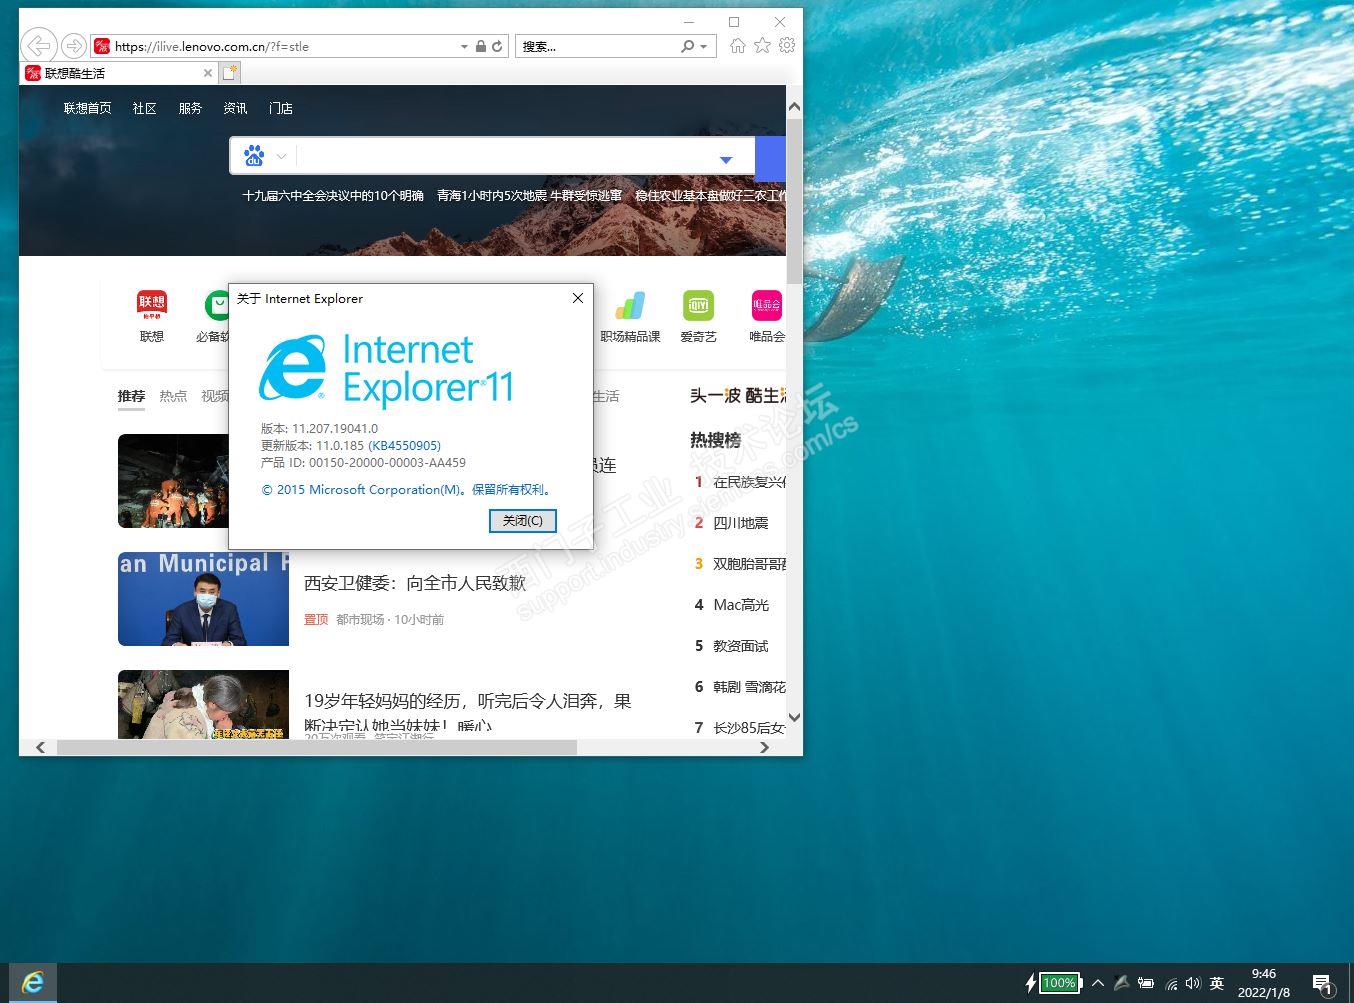Open the notification center icon
The width and height of the screenshot is (1354, 1003).
1322,984
